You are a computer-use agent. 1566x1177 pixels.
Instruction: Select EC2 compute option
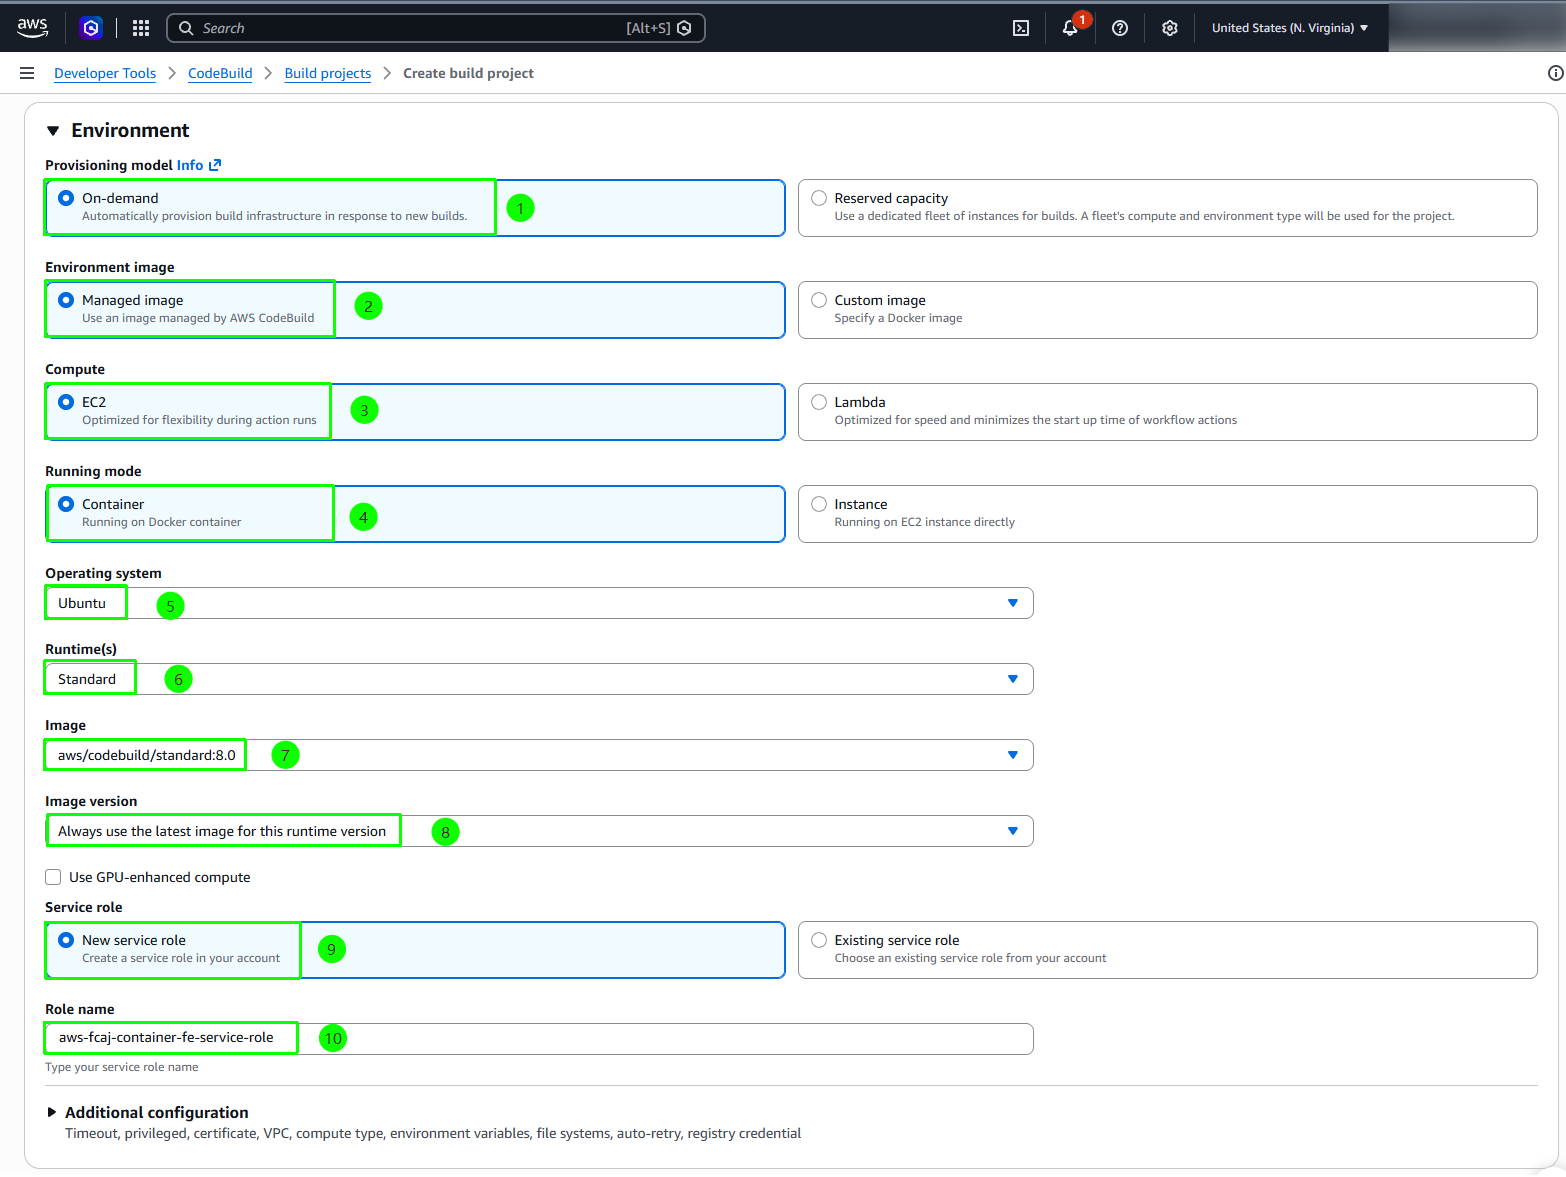tap(415, 412)
